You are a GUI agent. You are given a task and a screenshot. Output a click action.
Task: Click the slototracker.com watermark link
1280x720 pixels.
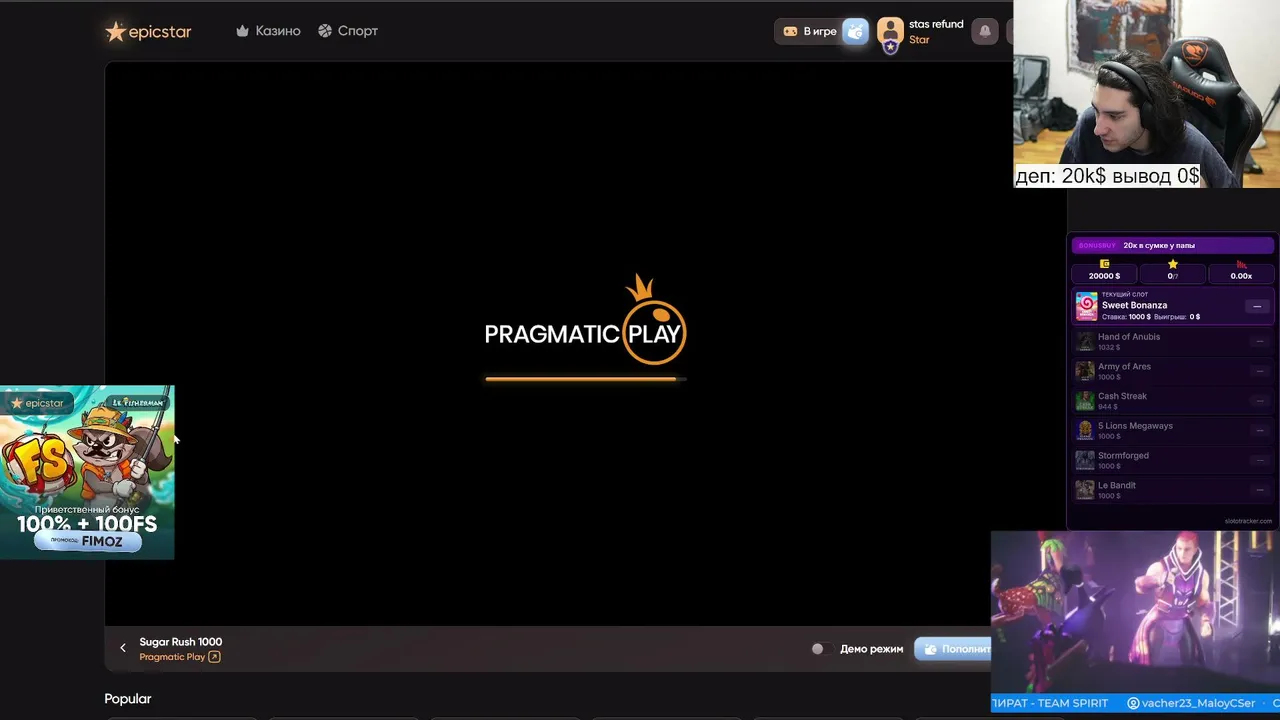(1248, 521)
